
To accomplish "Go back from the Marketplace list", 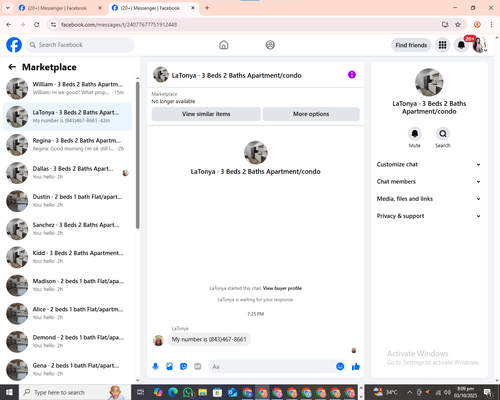I will 12,67.
